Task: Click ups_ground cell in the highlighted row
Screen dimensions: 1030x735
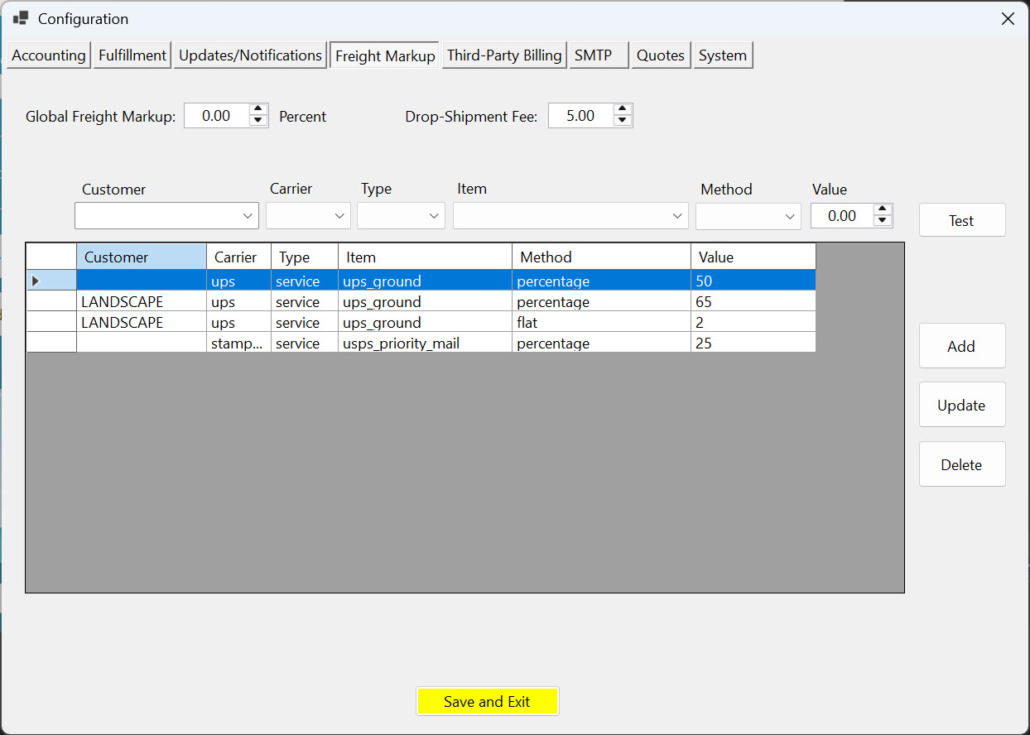Action: coord(425,280)
